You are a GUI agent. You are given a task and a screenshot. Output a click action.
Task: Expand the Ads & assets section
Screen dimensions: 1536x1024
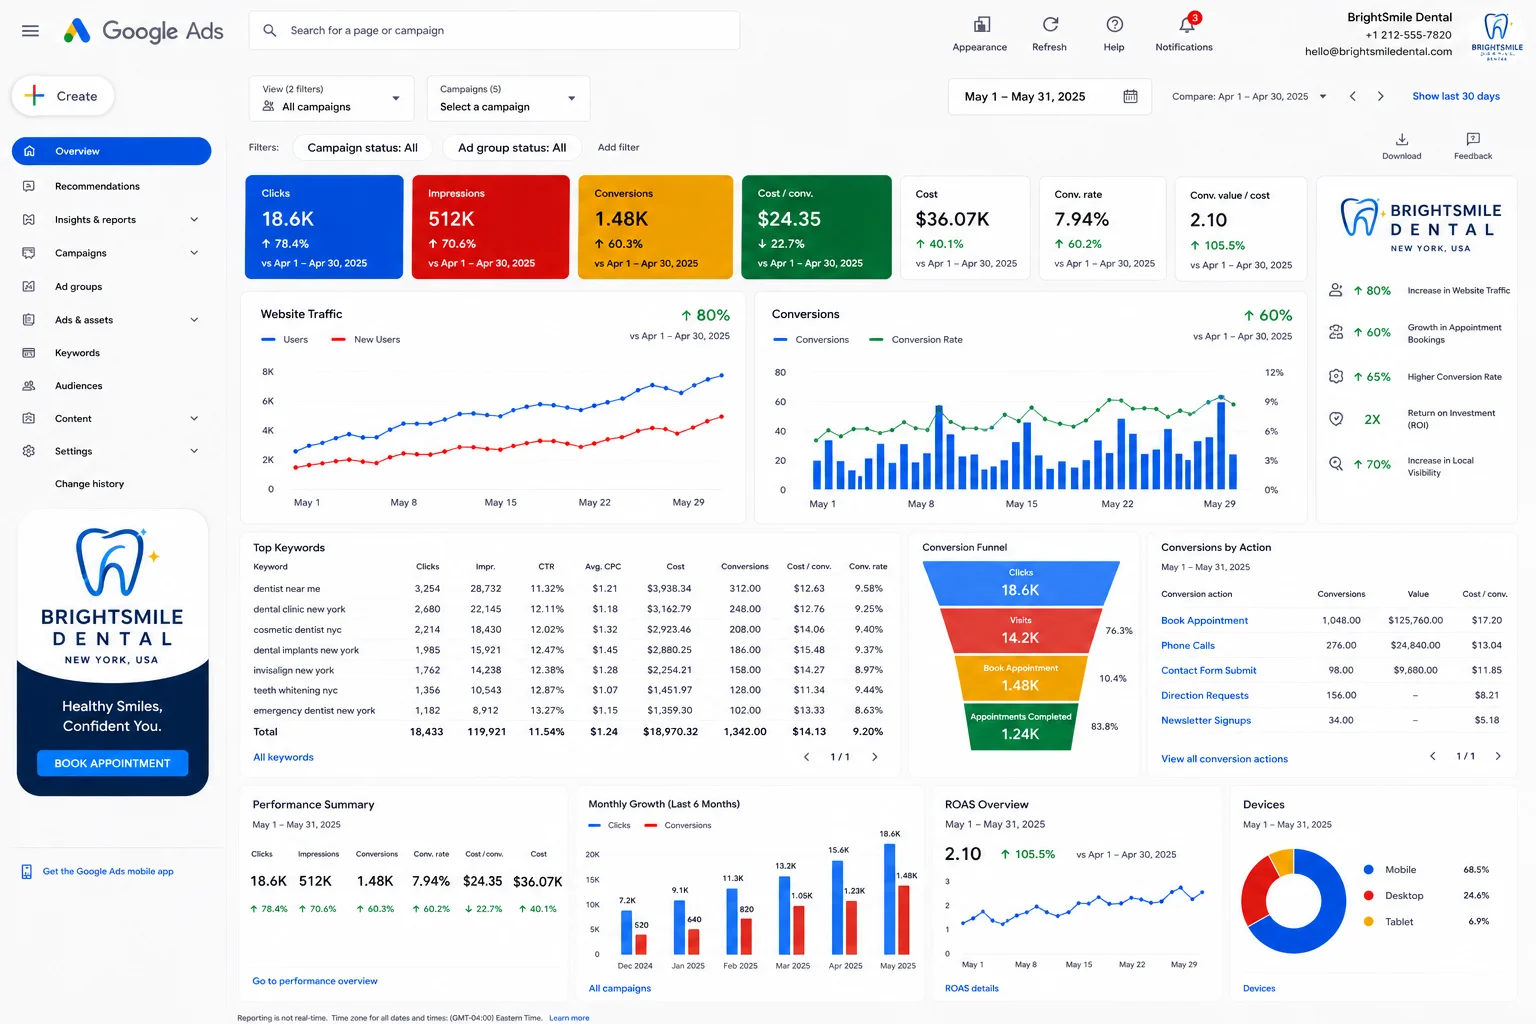click(194, 320)
